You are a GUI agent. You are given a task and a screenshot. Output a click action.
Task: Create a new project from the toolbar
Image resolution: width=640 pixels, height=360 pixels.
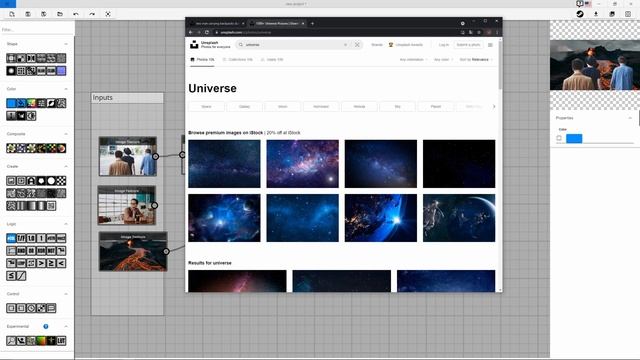pyautogui.click(x=12, y=14)
